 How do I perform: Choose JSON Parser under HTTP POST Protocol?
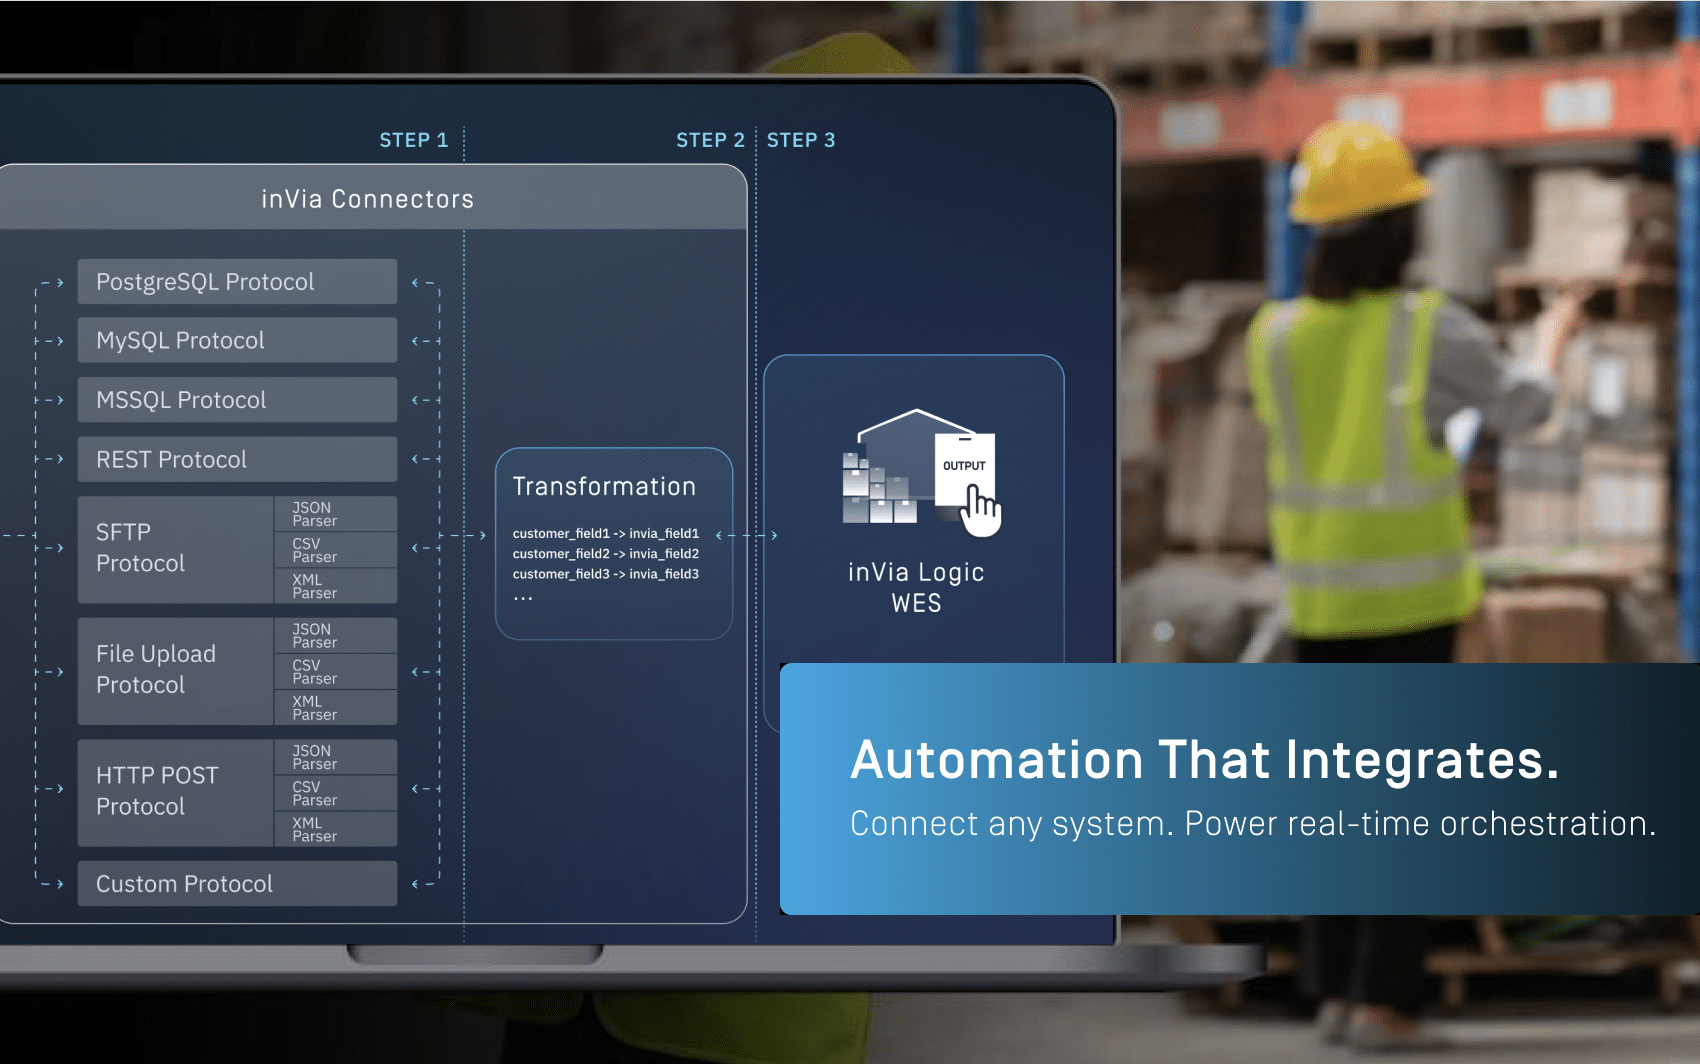coord(336,757)
